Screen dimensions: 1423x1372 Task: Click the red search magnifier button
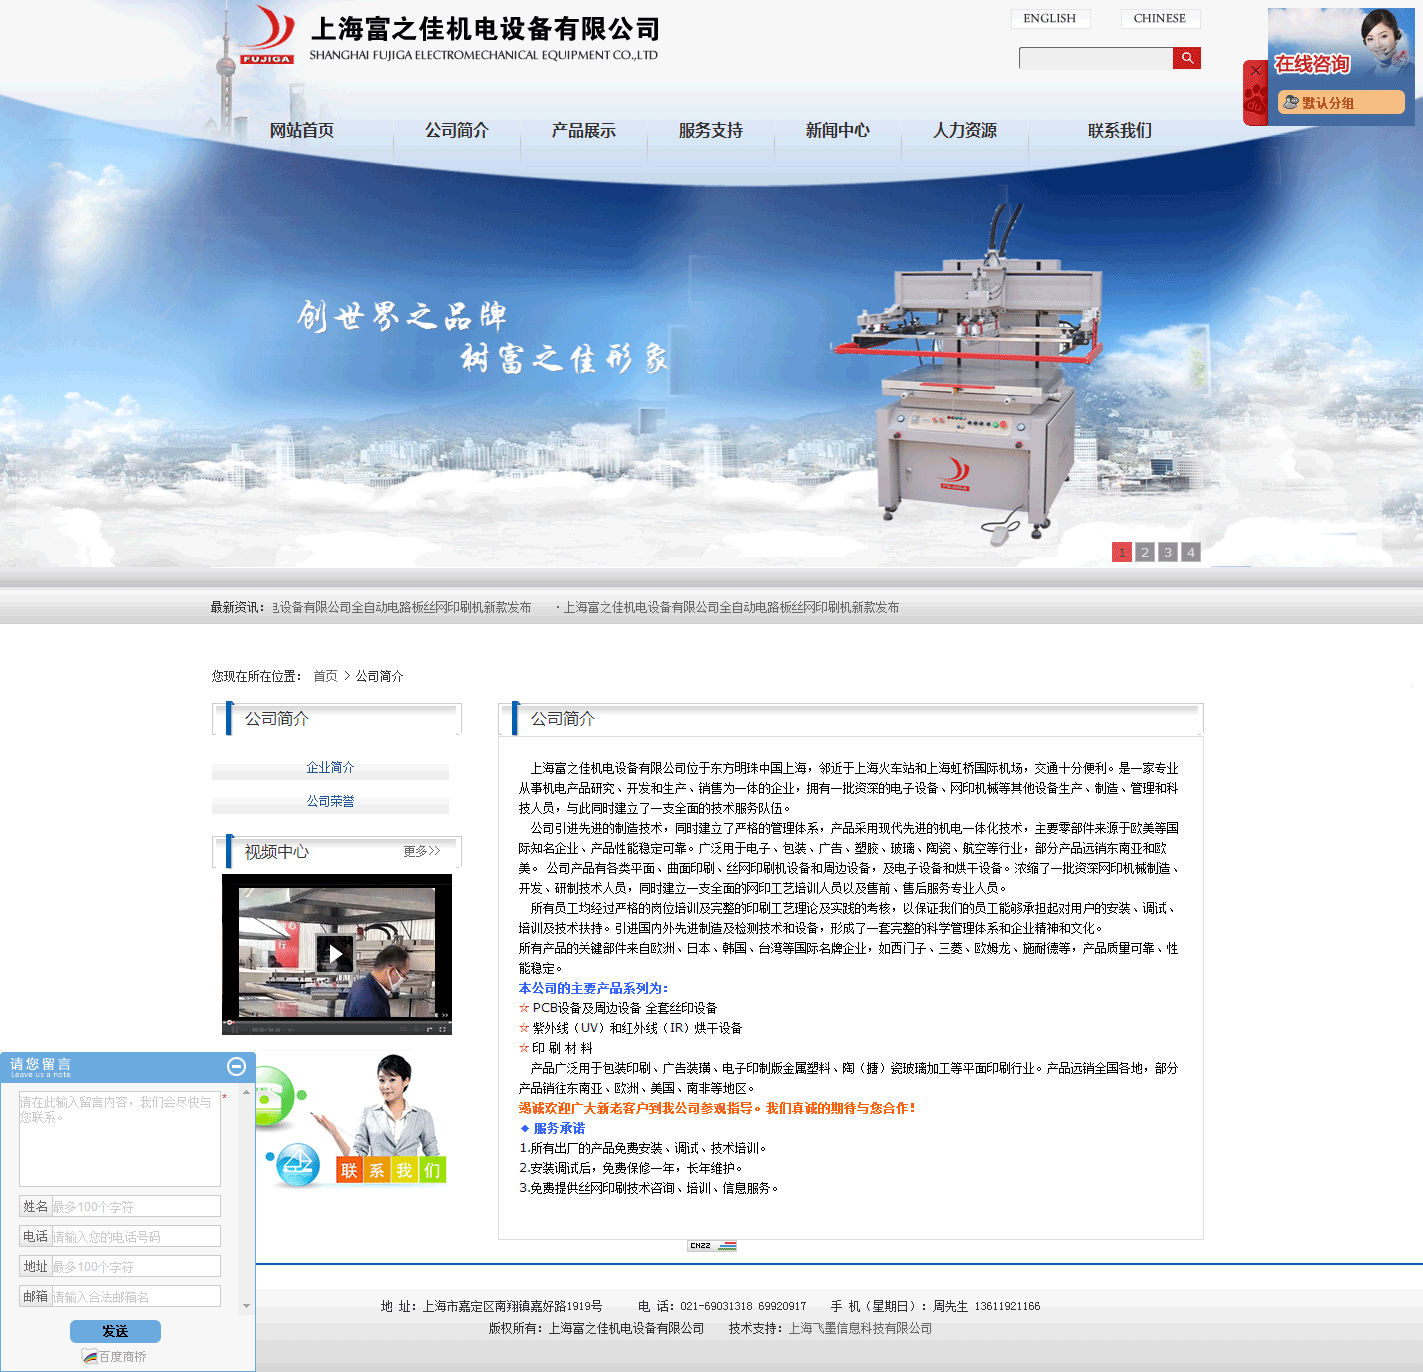[x=1186, y=58]
